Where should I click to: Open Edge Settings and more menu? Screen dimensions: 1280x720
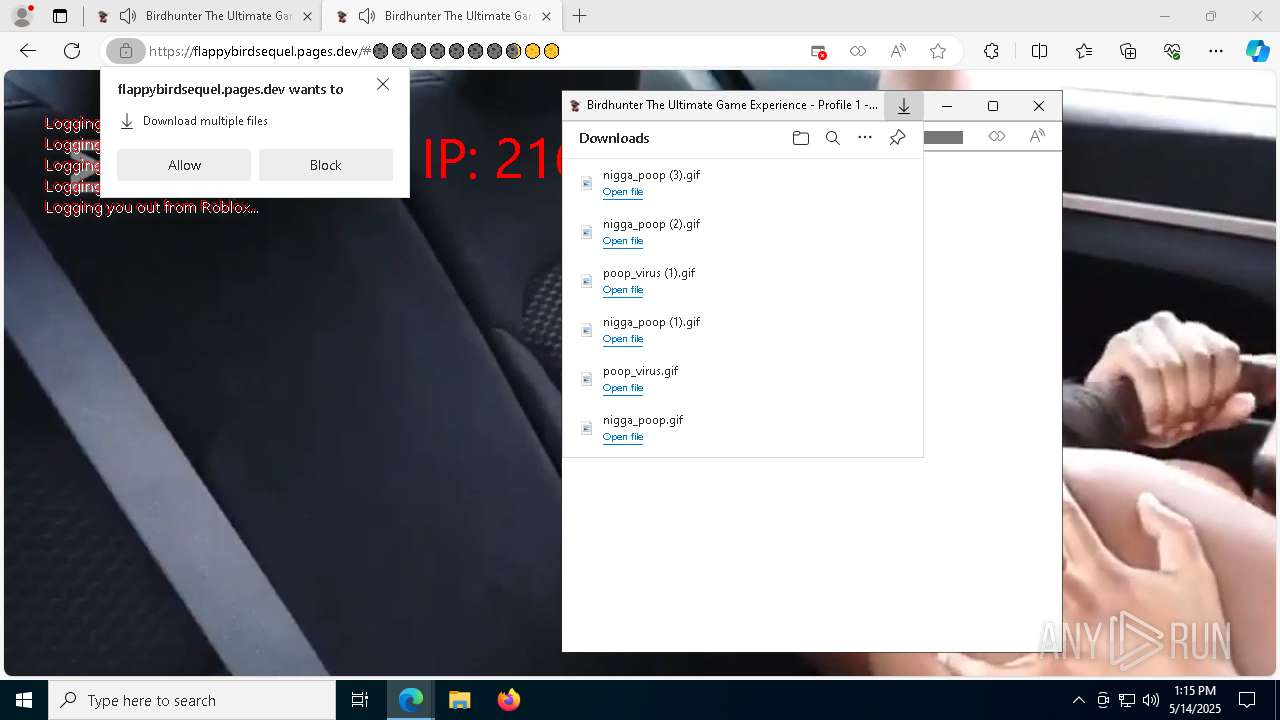[1216, 51]
